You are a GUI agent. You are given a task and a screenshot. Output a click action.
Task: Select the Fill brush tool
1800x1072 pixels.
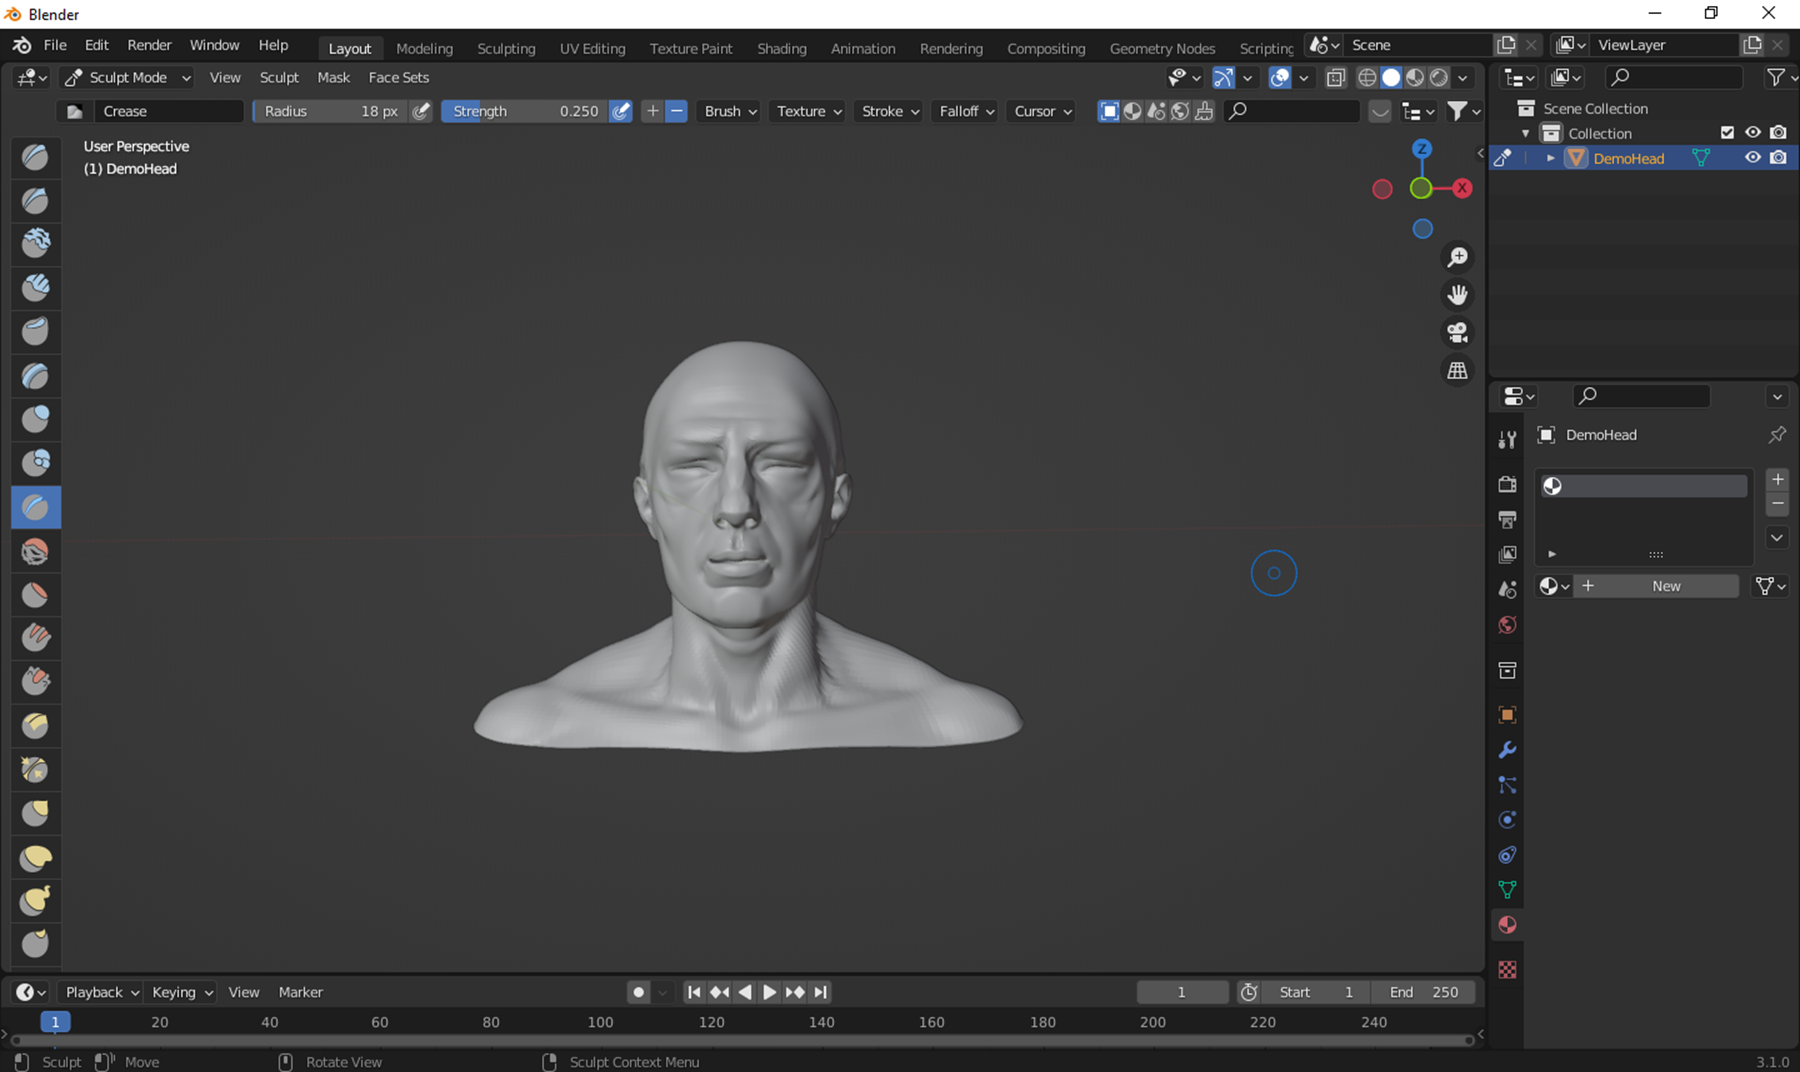point(36,638)
